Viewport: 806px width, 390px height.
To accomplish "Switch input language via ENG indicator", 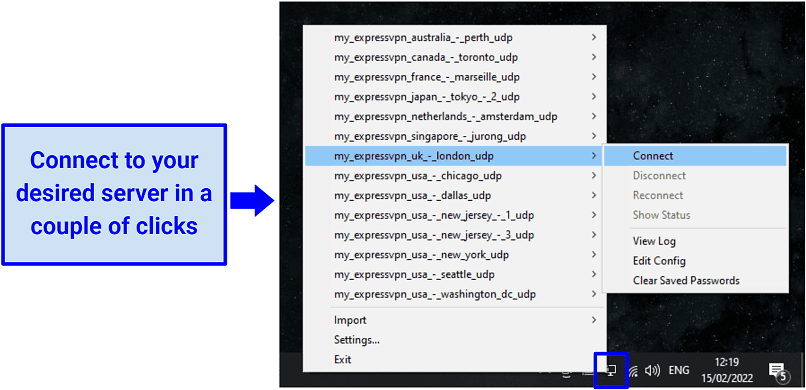I will pos(679,370).
